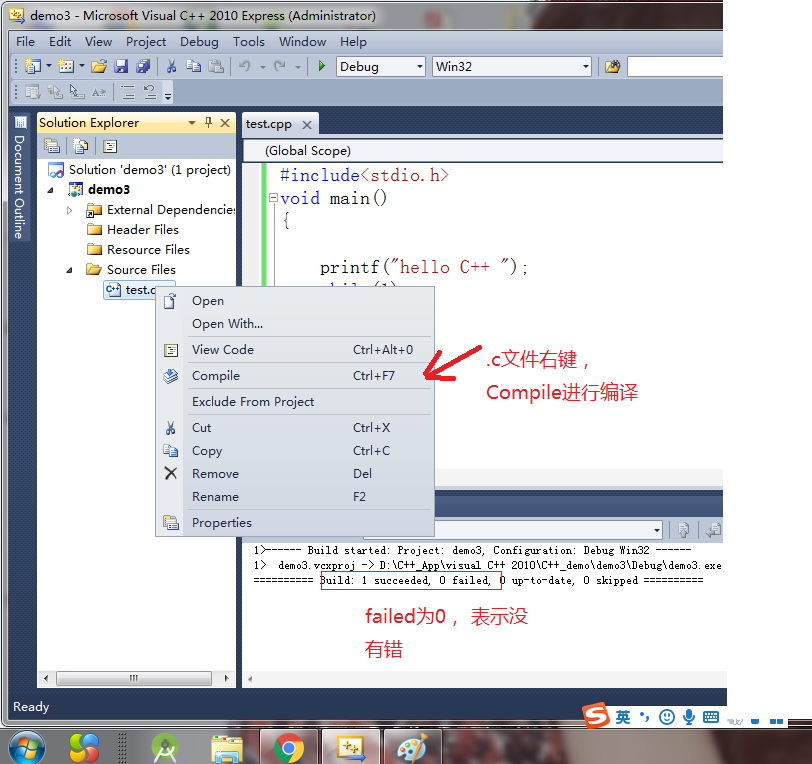Open Show output from dropdown in Output pane
The width and height of the screenshot is (812, 764).
[x=657, y=530]
